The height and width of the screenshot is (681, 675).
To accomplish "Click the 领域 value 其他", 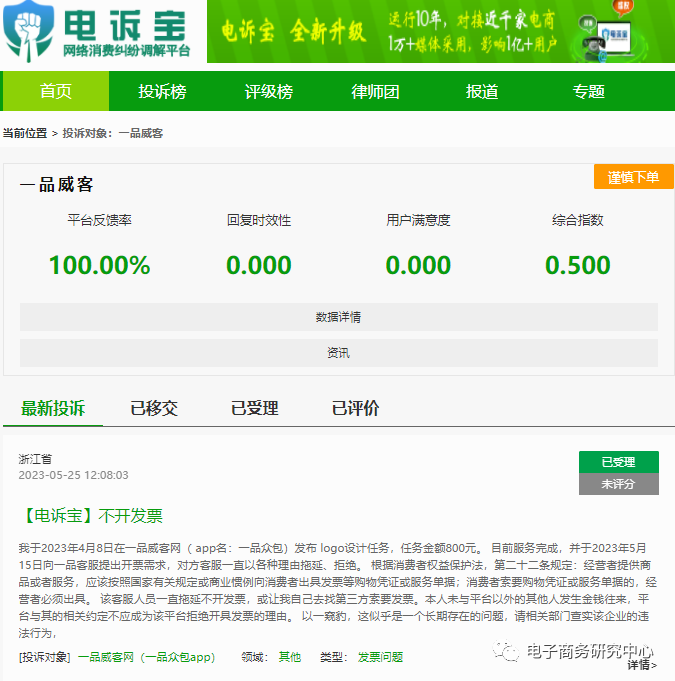I will (290, 657).
